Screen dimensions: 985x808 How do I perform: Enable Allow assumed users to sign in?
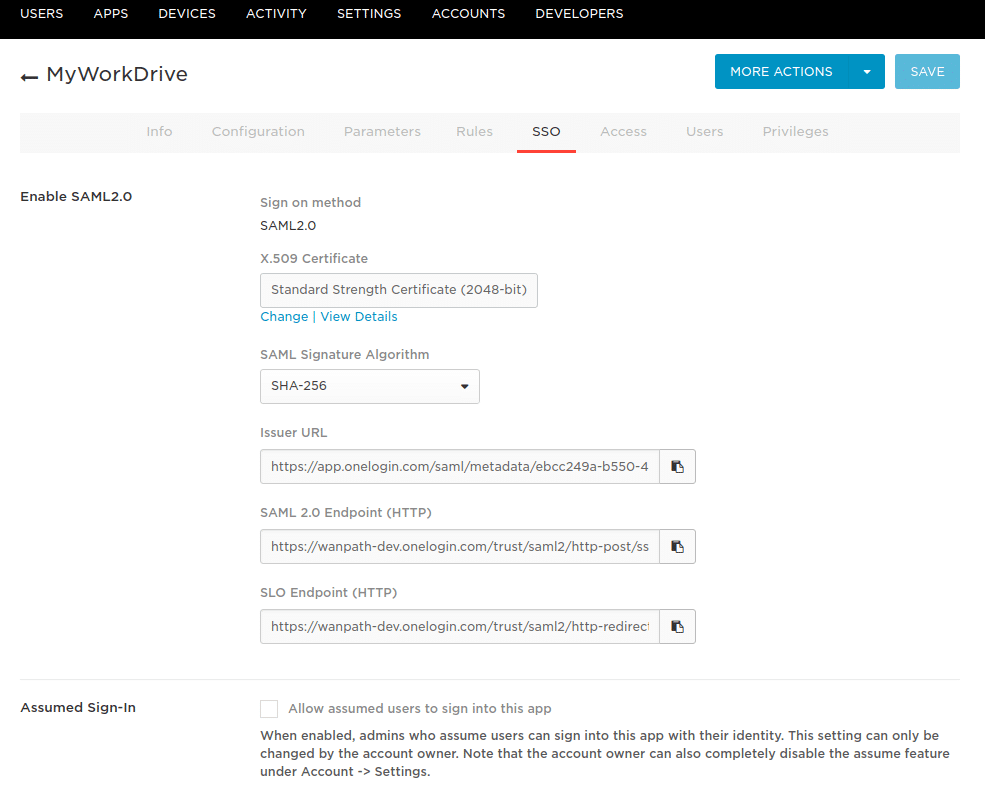coord(269,709)
